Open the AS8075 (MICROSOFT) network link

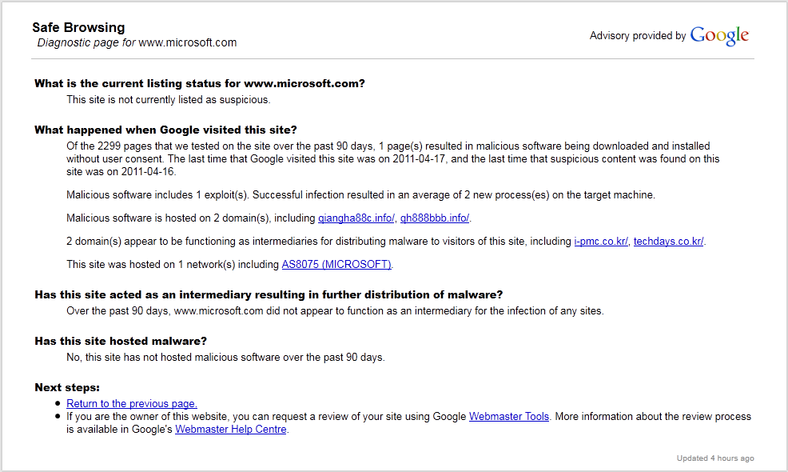click(336, 264)
